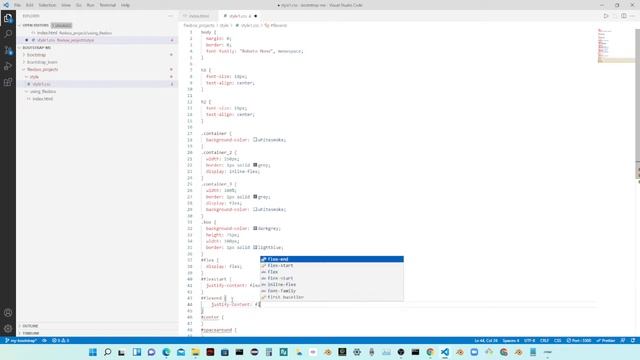640x360 pixels.
Task: Expand the bootstrap folder
Action: click(x=36, y=55)
